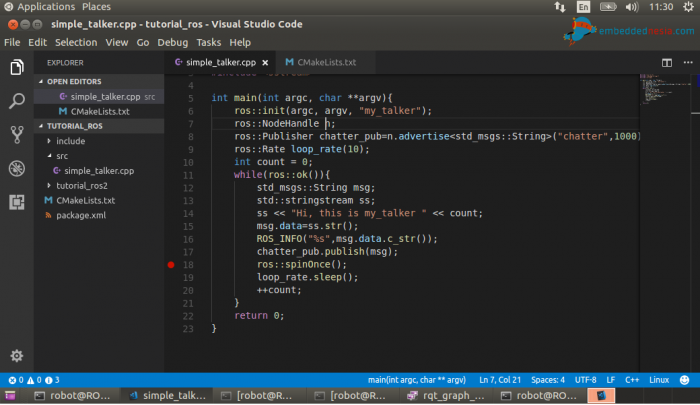Open the system power gear menu
The width and height of the screenshot is (700, 405).
(688, 7)
